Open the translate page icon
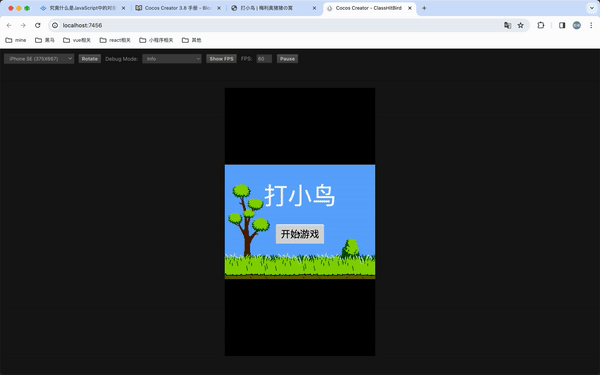Screen dimensions: 600x375 click(x=507, y=25)
